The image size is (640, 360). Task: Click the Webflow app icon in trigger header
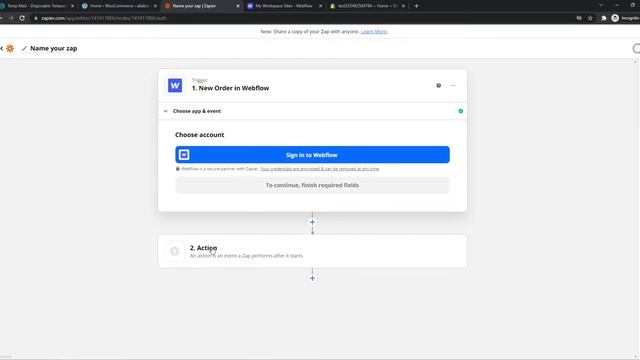tap(175, 86)
